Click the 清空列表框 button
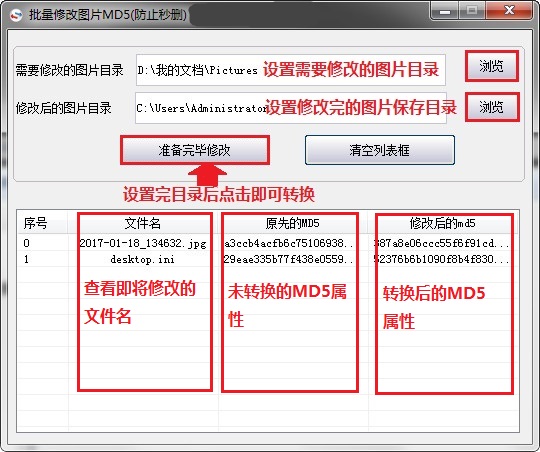540x452 pixels. click(380, 150)
